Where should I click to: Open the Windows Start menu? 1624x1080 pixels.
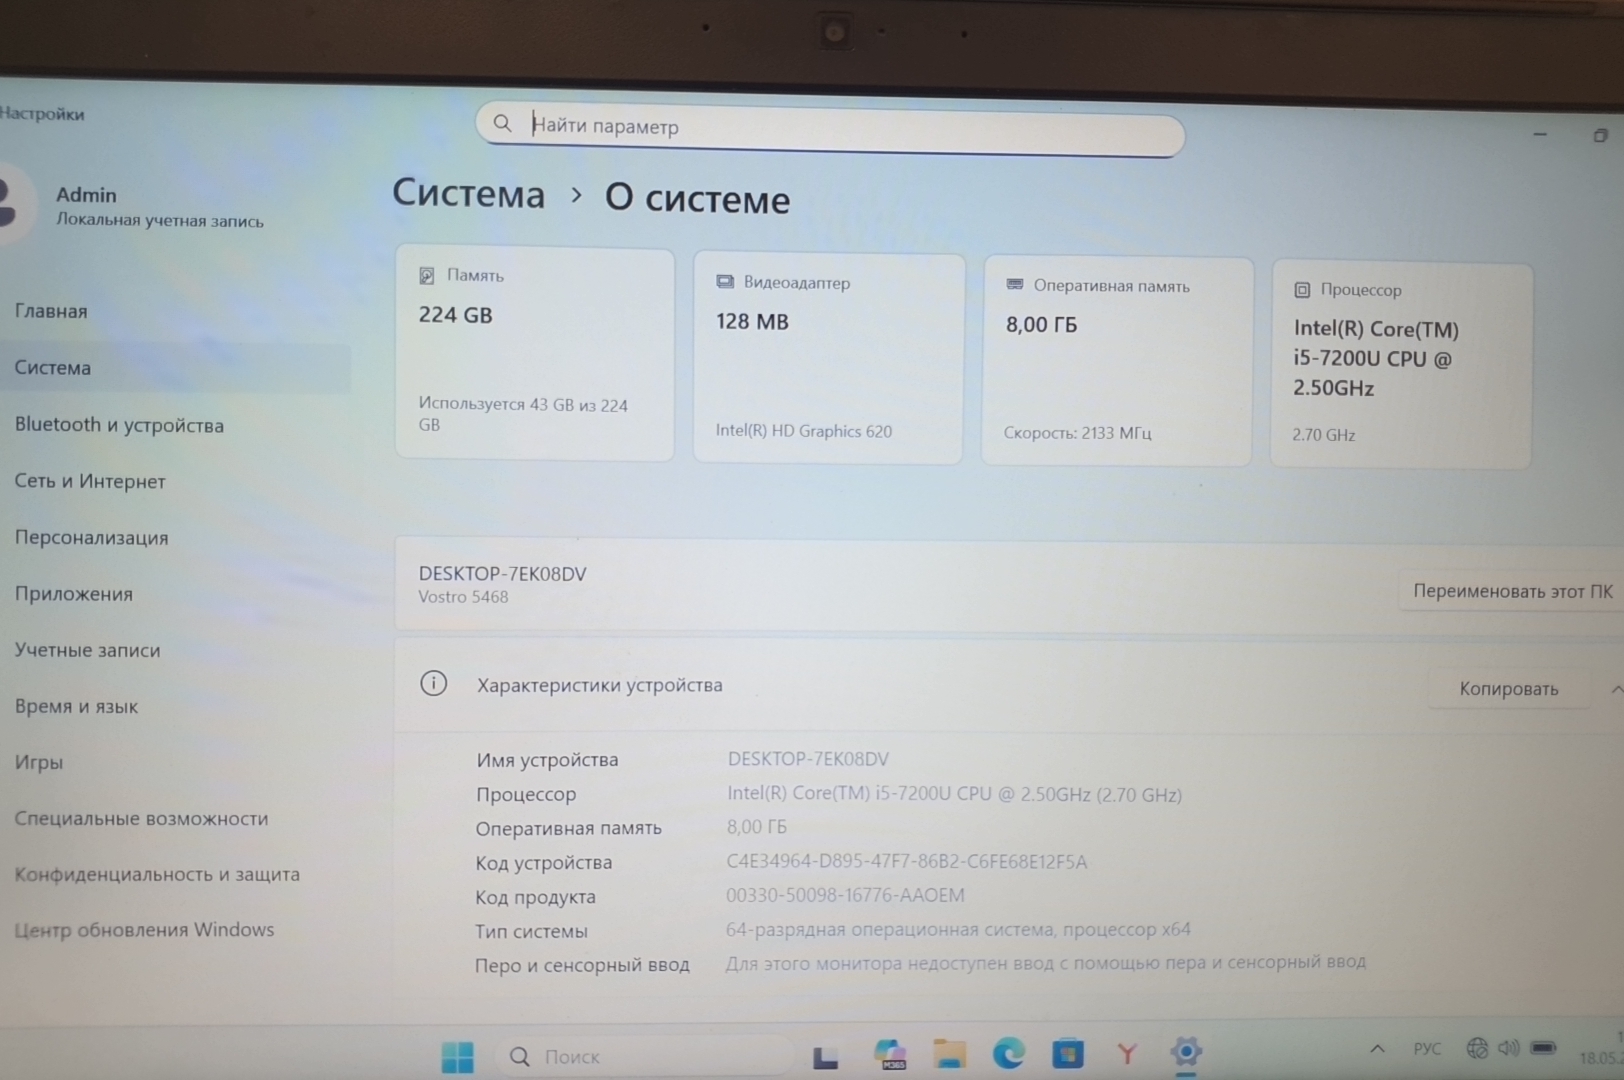click(x=458, y=1057)
